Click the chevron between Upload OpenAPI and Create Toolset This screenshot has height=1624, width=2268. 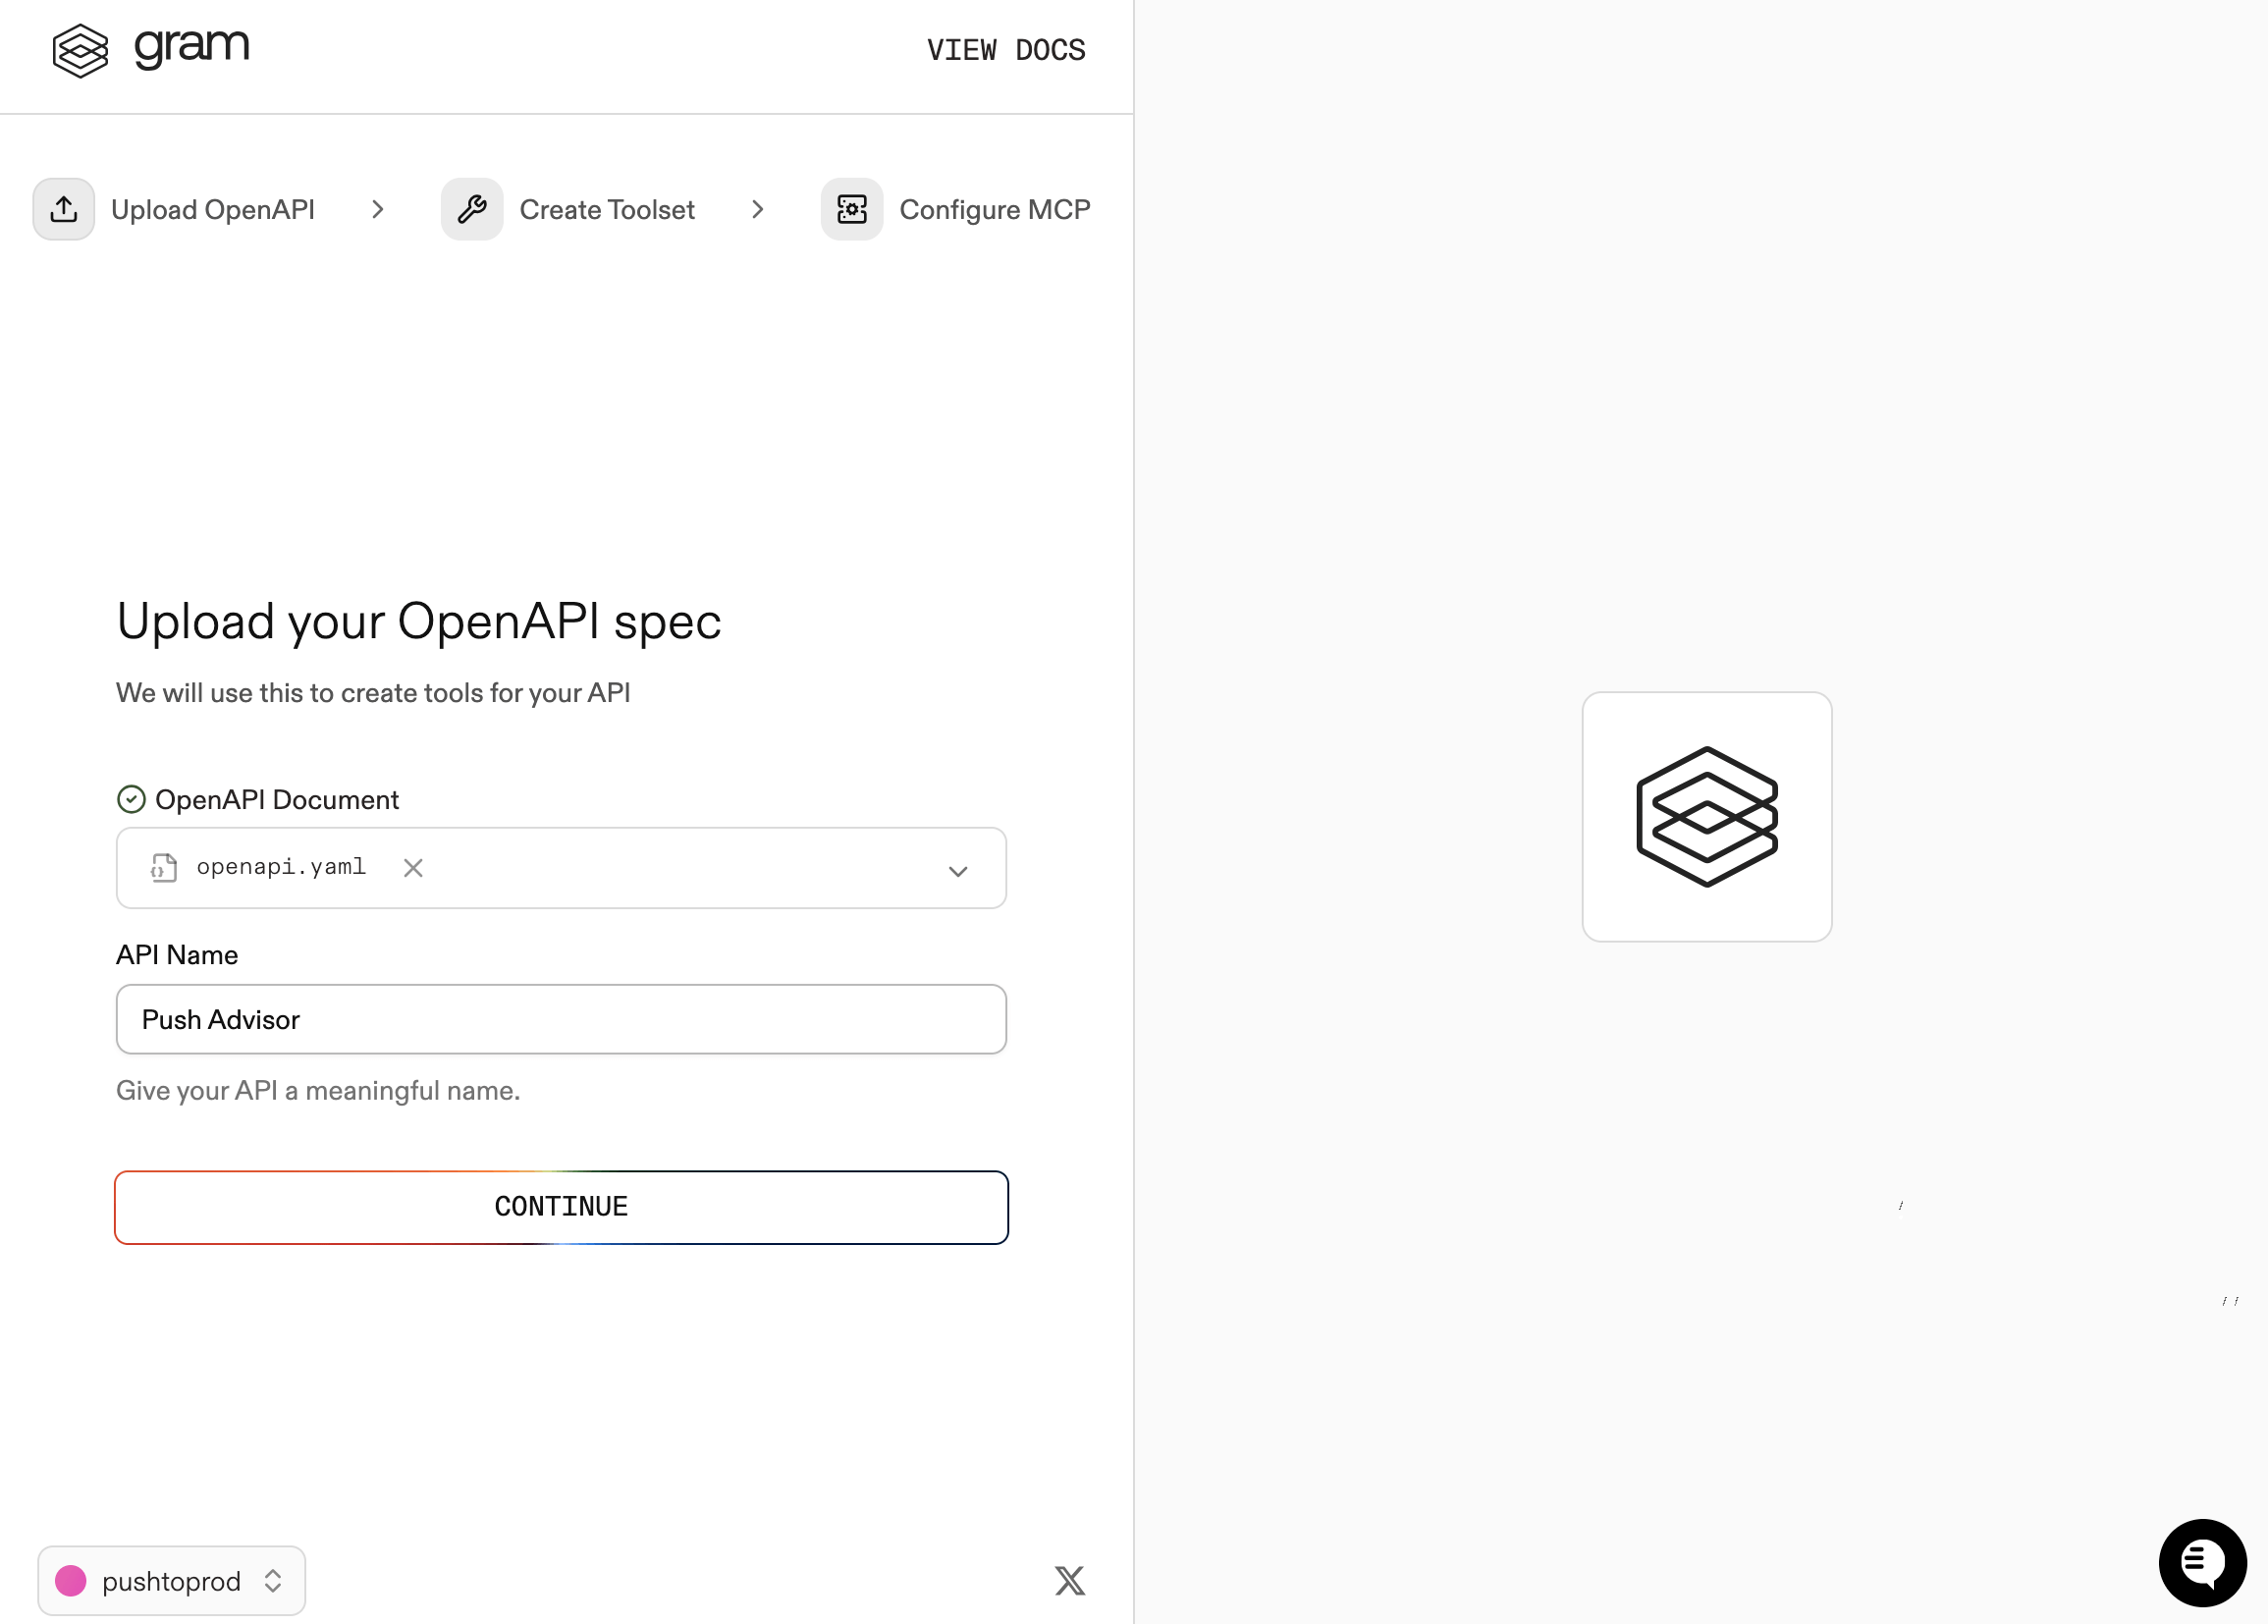pos(378,209)
